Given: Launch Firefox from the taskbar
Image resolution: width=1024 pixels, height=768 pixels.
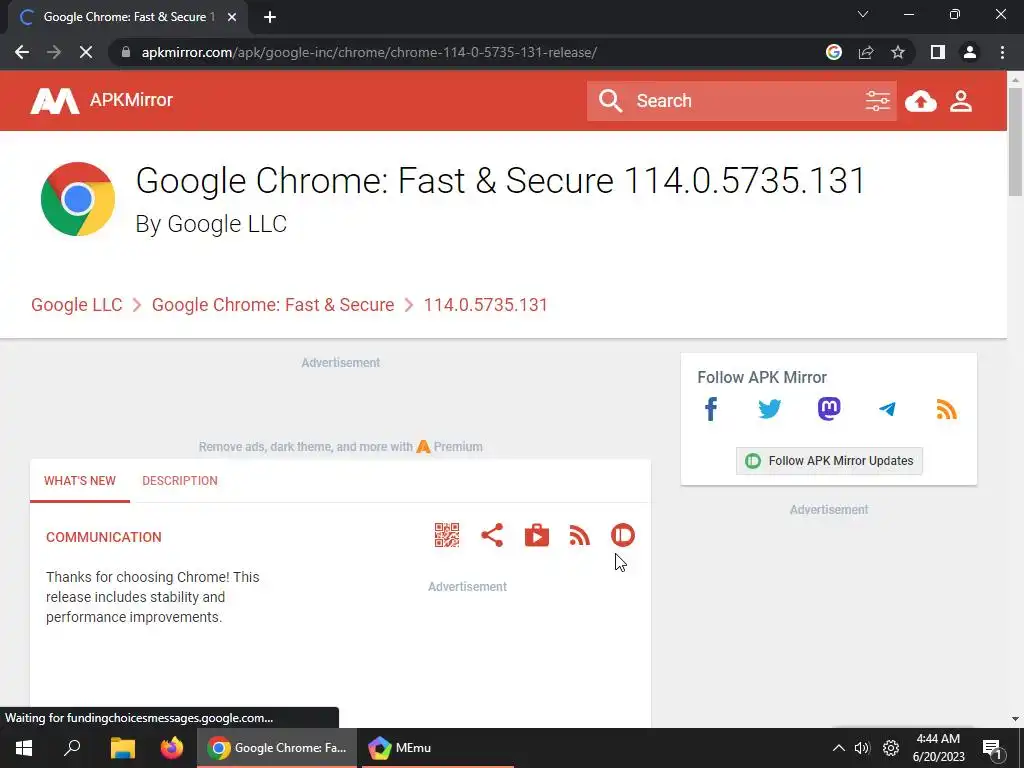Looking at the screenshot, I should (172, 748).
